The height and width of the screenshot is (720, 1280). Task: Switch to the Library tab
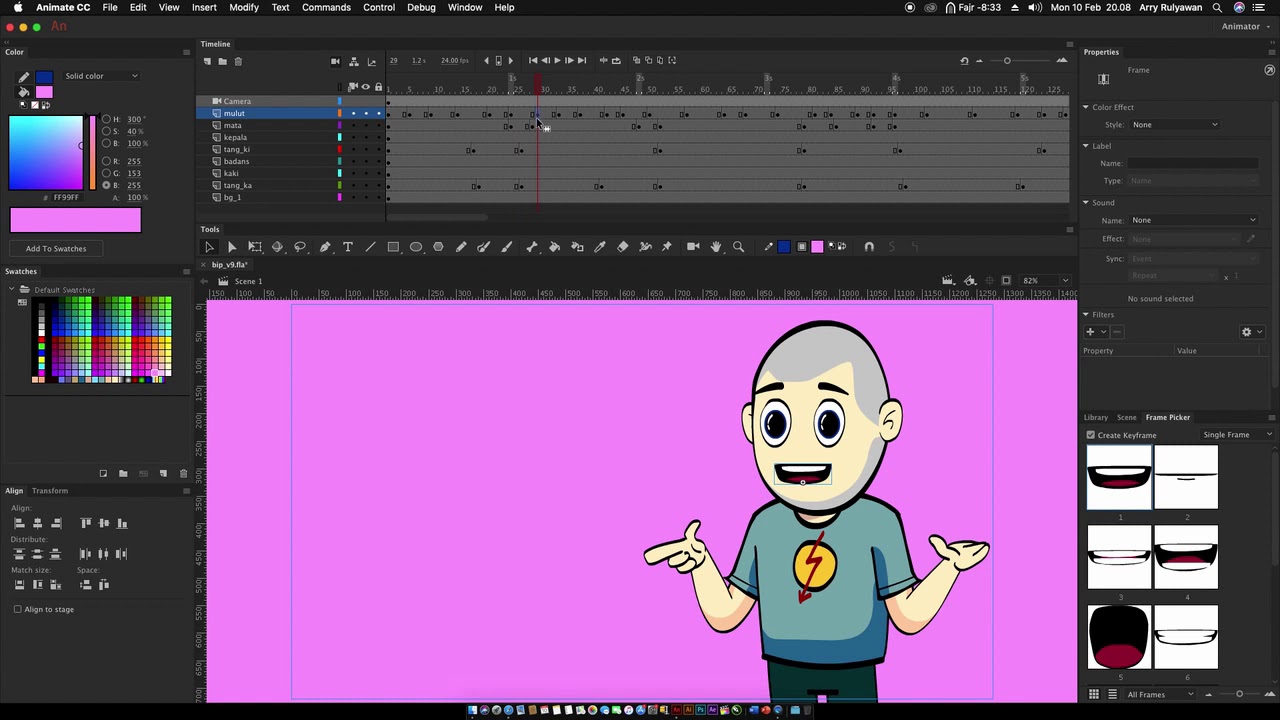click(x=1096, y=417)
